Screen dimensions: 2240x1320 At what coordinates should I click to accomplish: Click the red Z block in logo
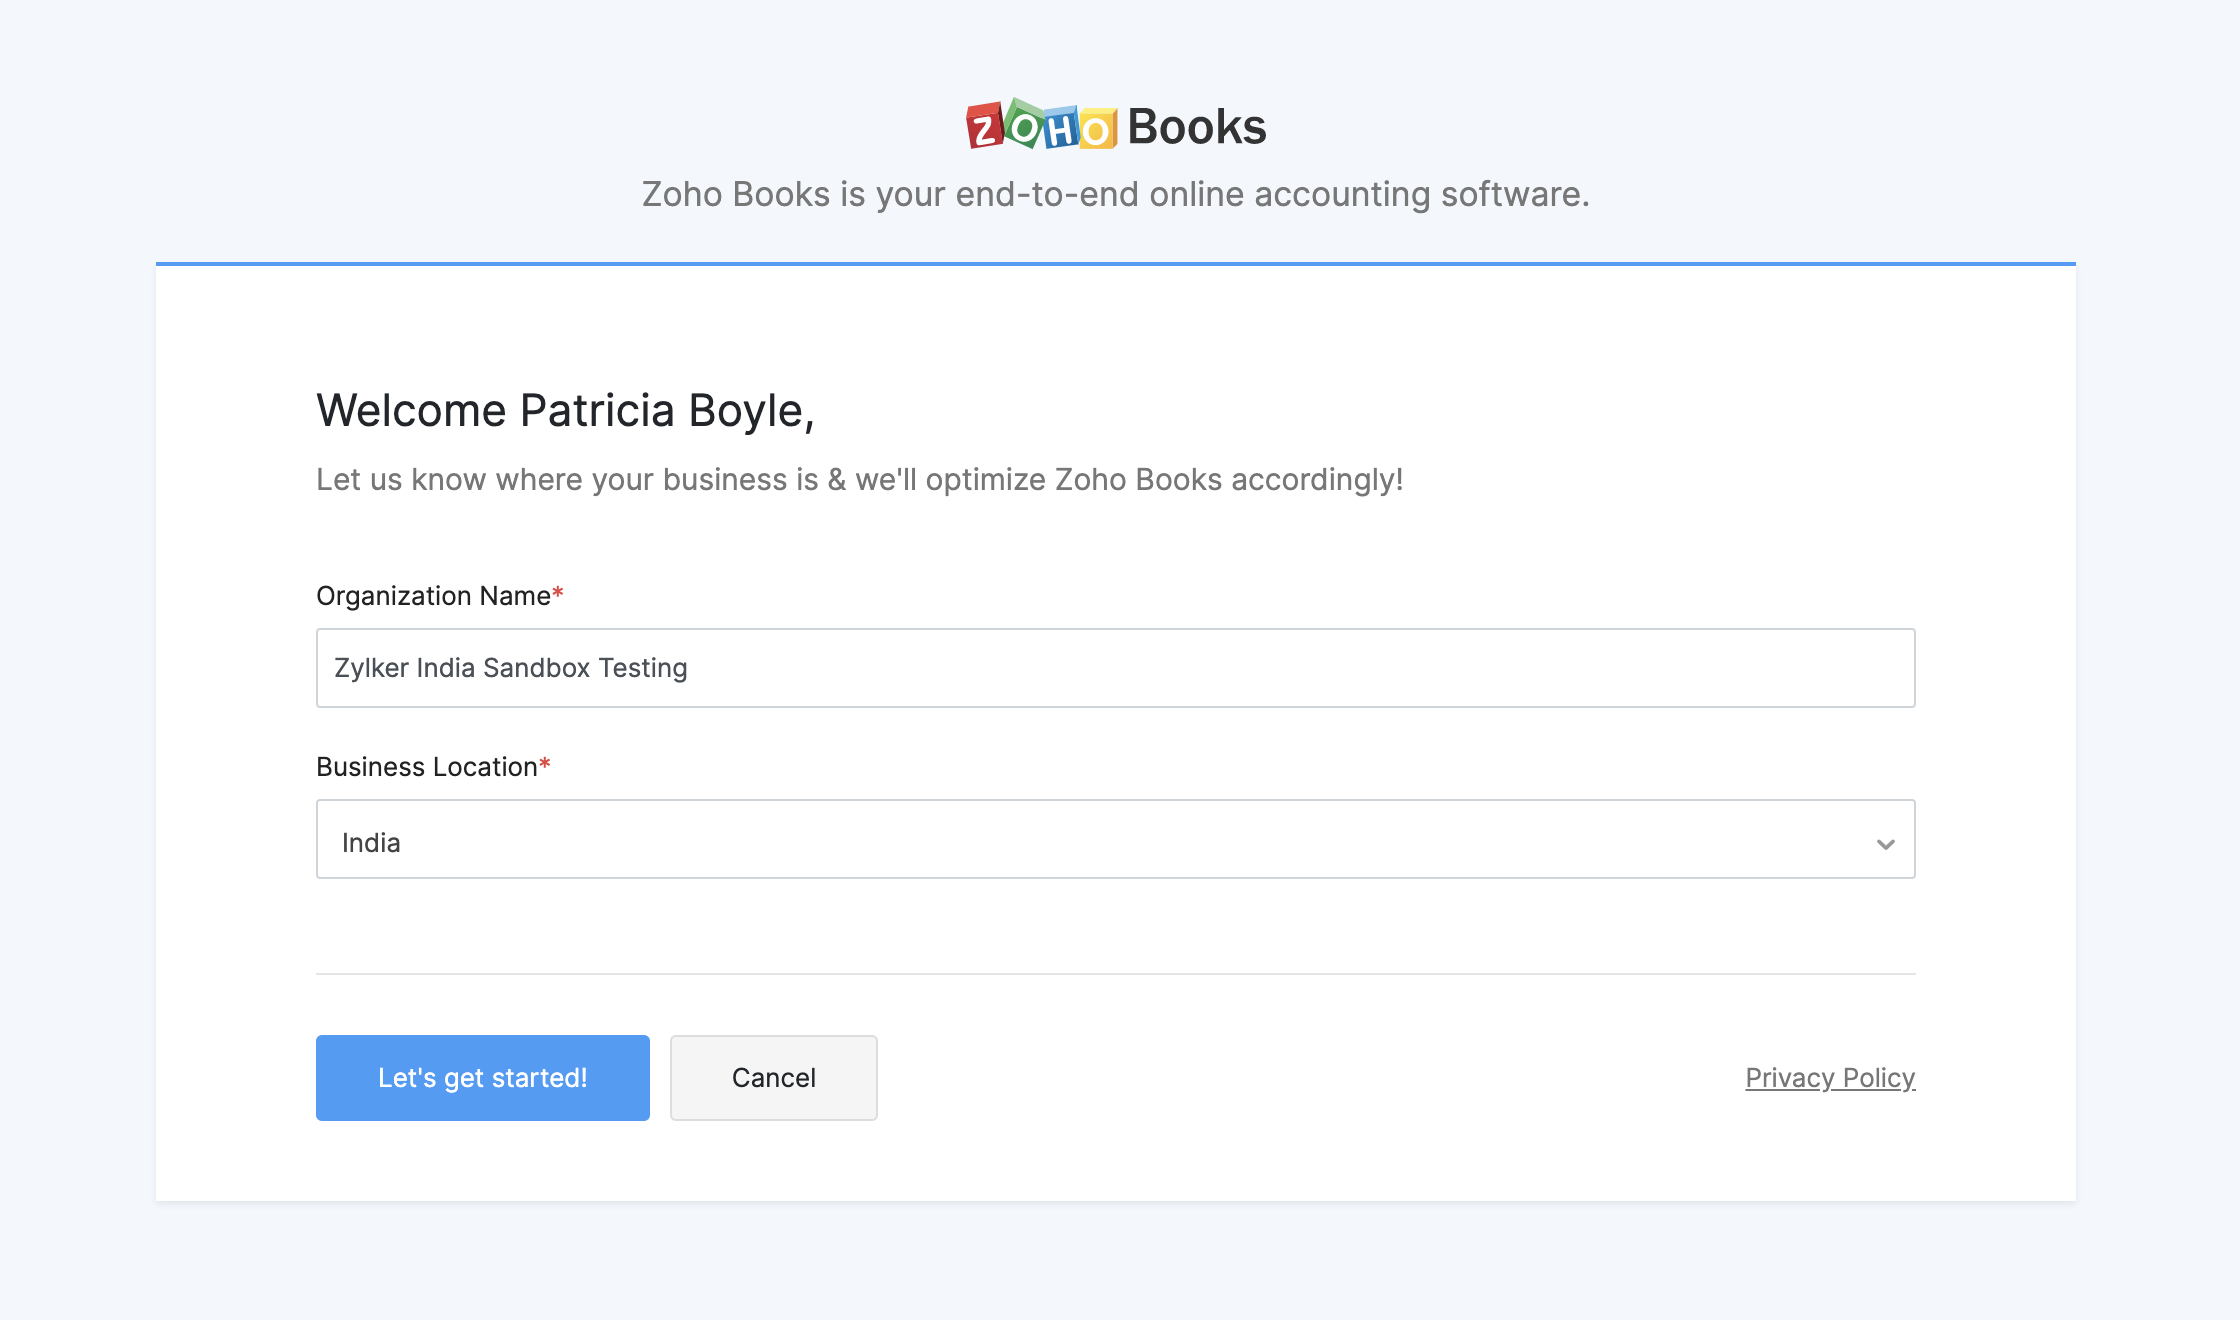point(984,127)
